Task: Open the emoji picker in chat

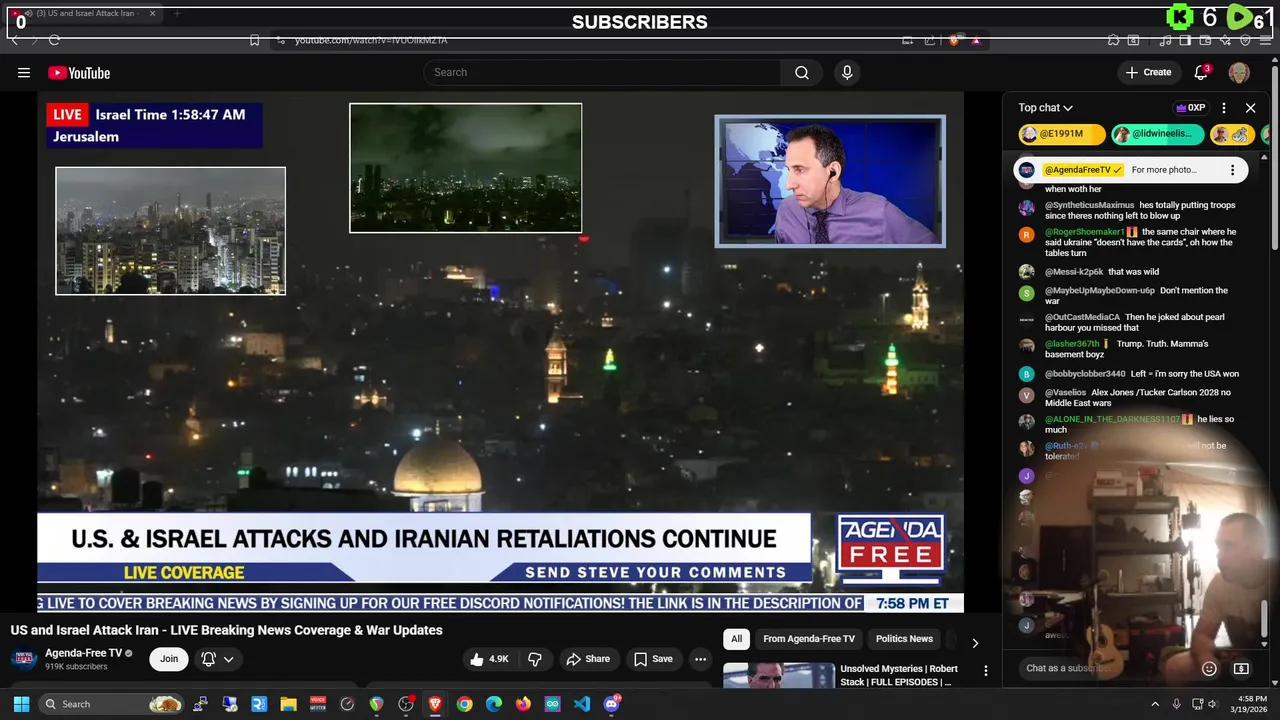Action: 1209,668
